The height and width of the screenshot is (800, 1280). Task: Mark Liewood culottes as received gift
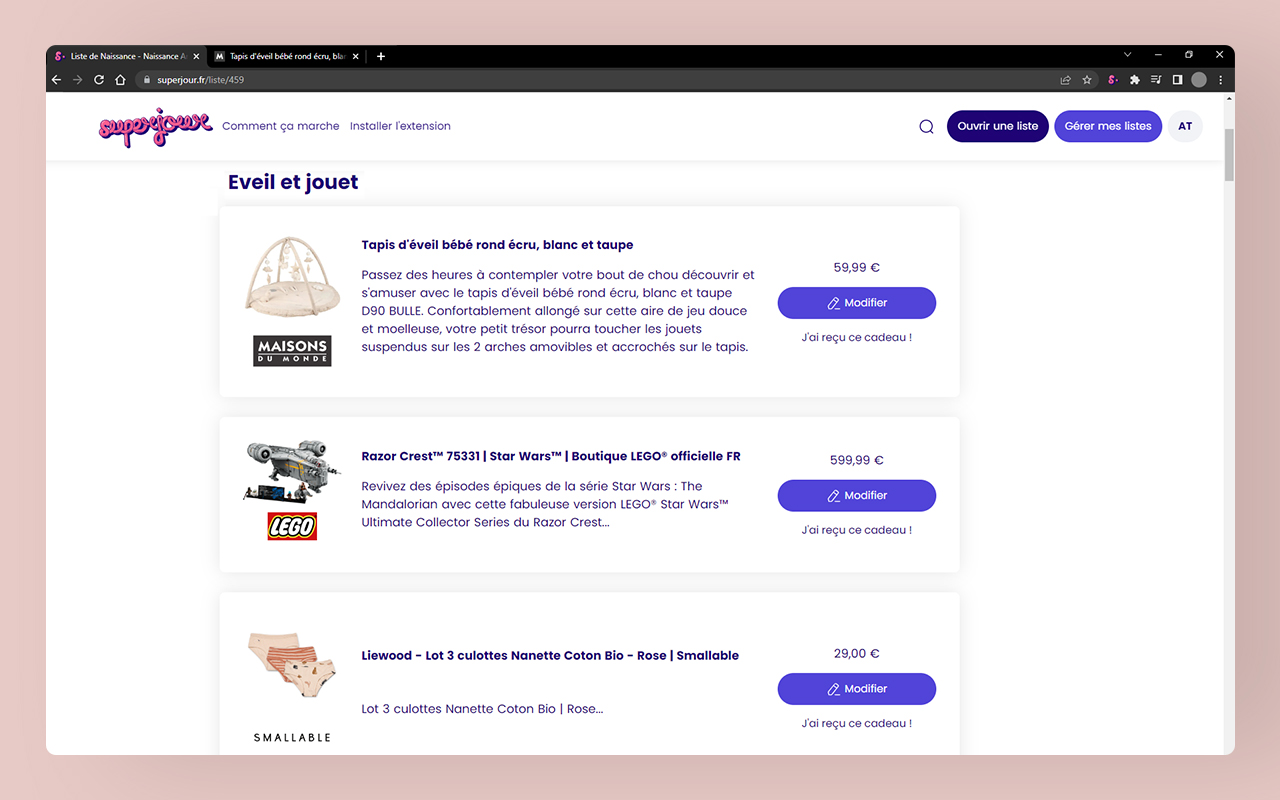(x=857, y=724)
